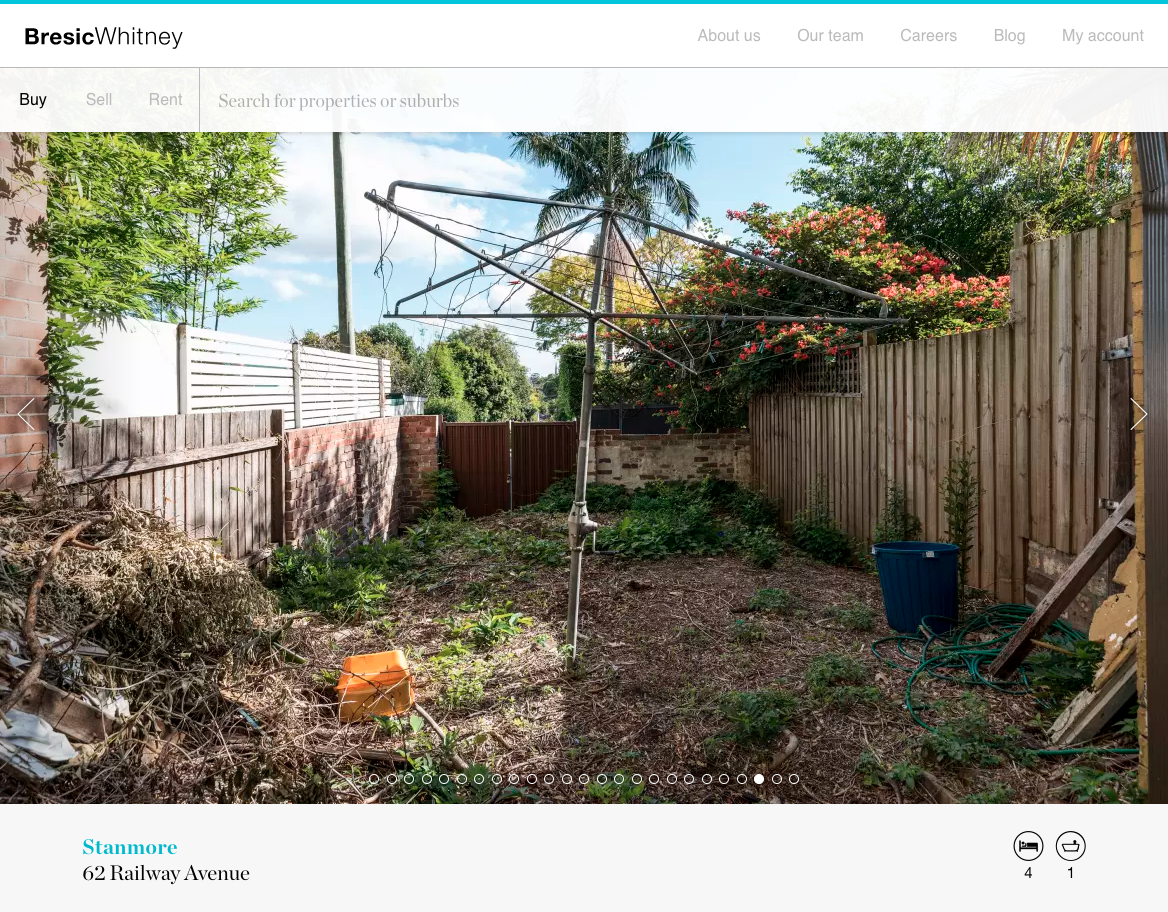This screenshot has width=1168, height=912.
Task: Show the previous property photo arrow
Action: click(26, 414)
